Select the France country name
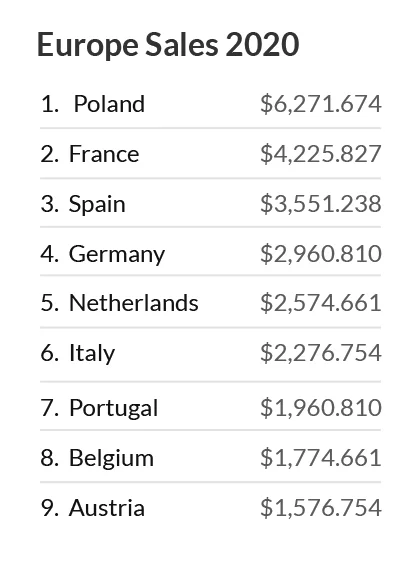Viewport: 410px width, 562px height. pos(104,154)
